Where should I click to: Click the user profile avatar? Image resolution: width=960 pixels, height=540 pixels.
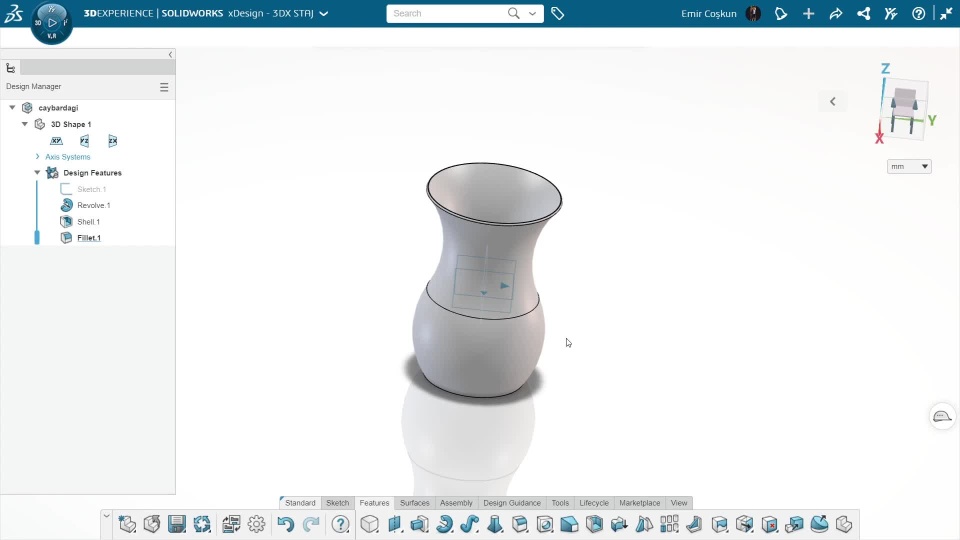754,13
